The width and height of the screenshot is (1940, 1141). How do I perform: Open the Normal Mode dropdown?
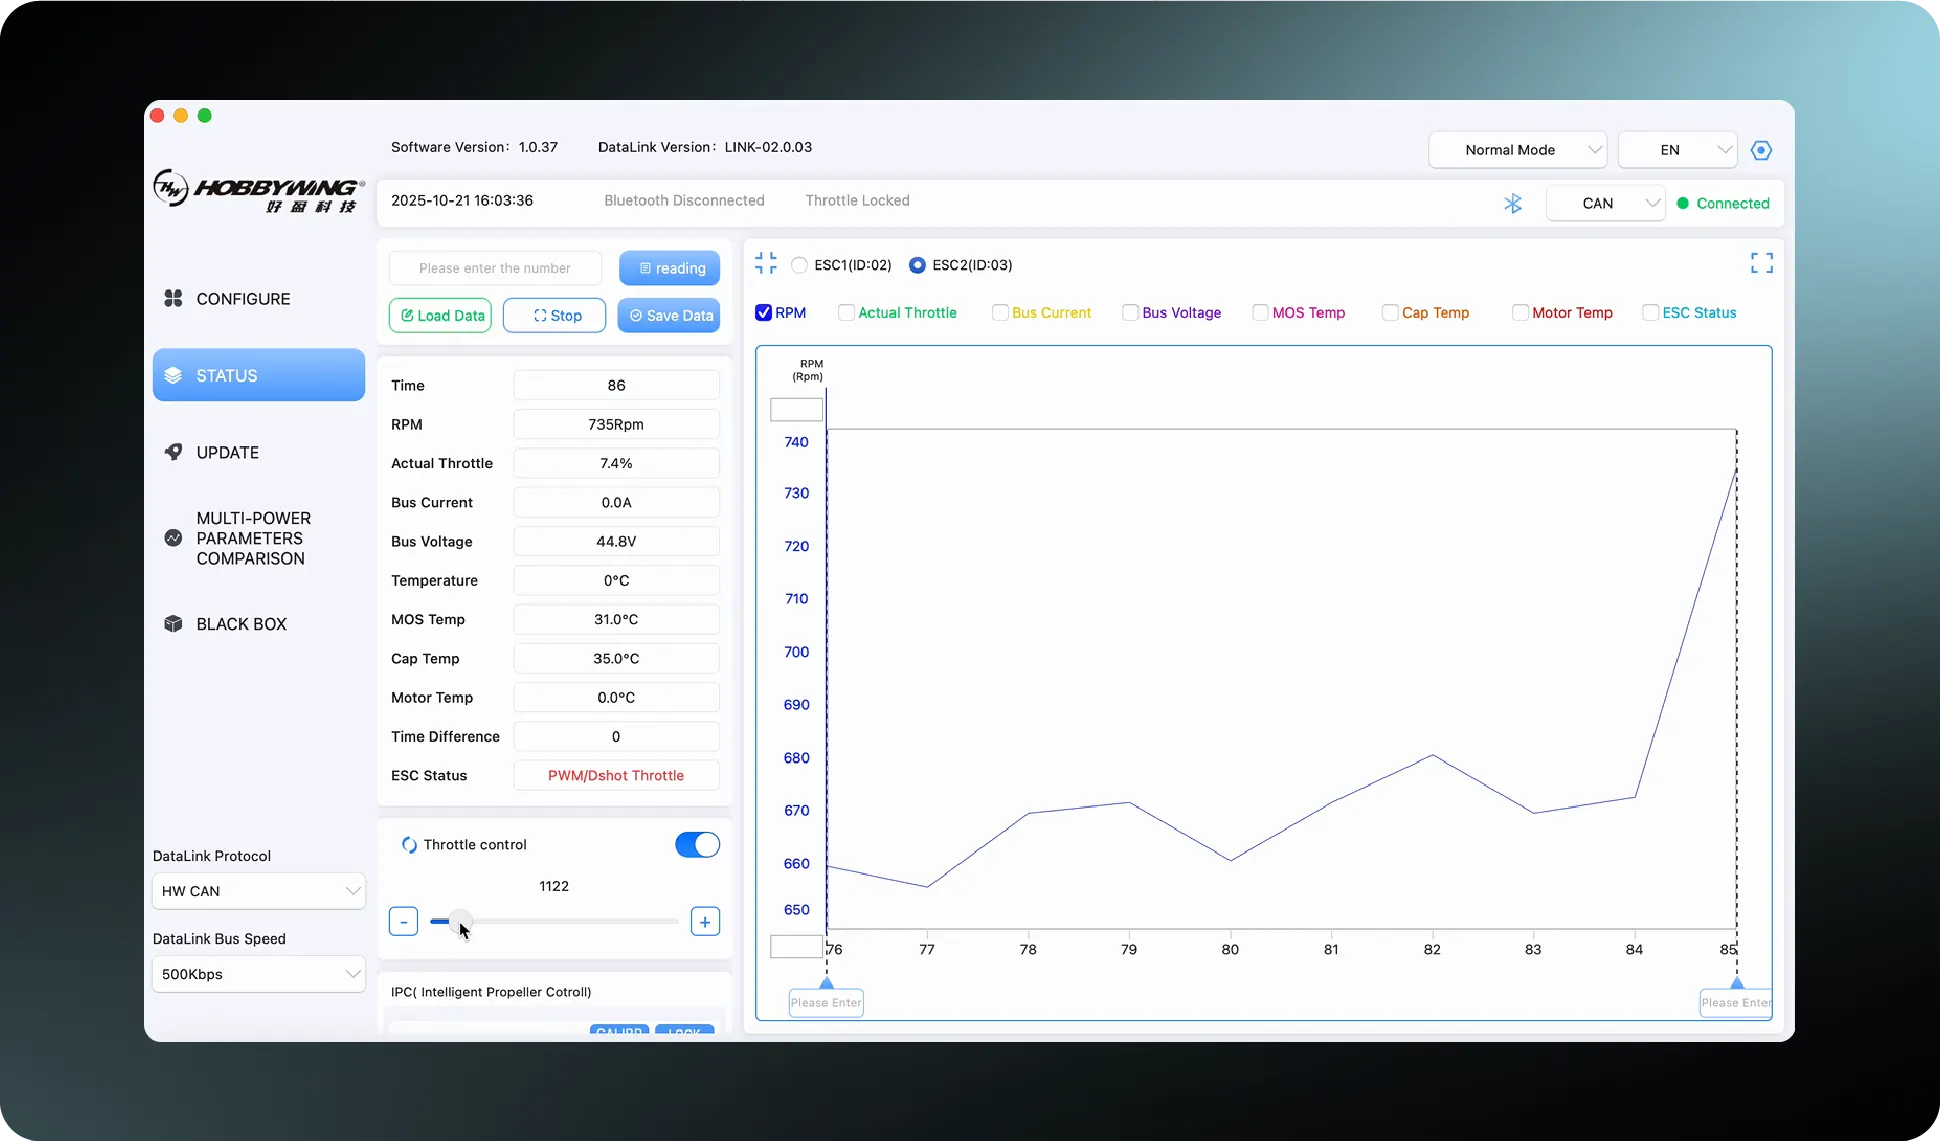(x=1516, y=149)
